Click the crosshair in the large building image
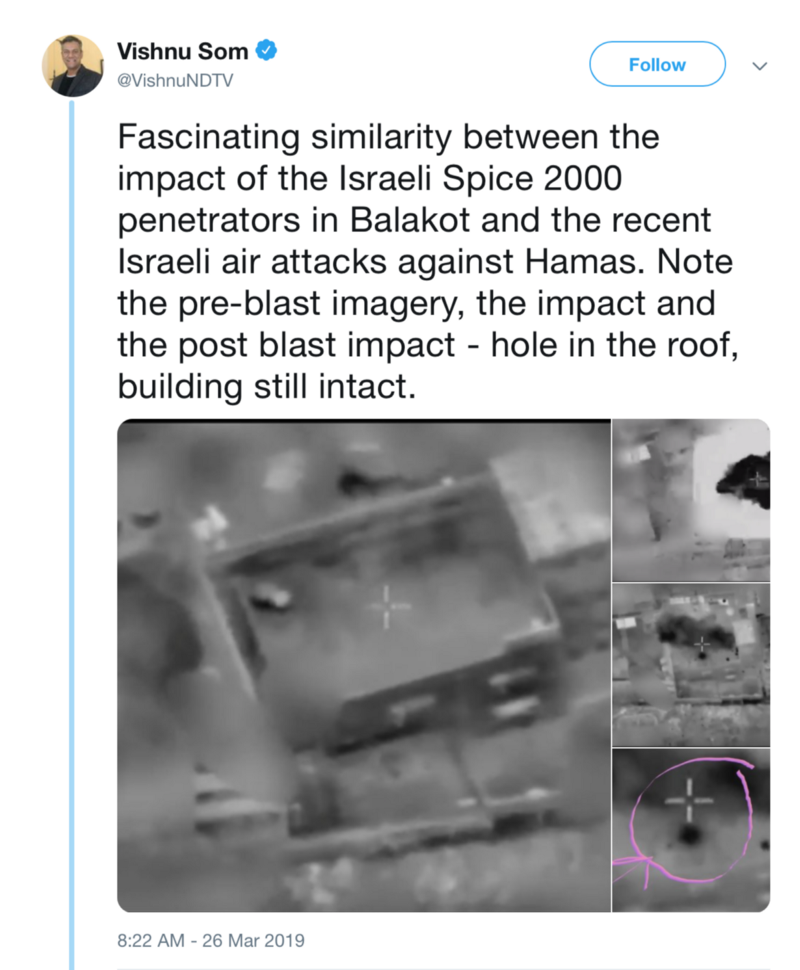 tap(387, 607)
